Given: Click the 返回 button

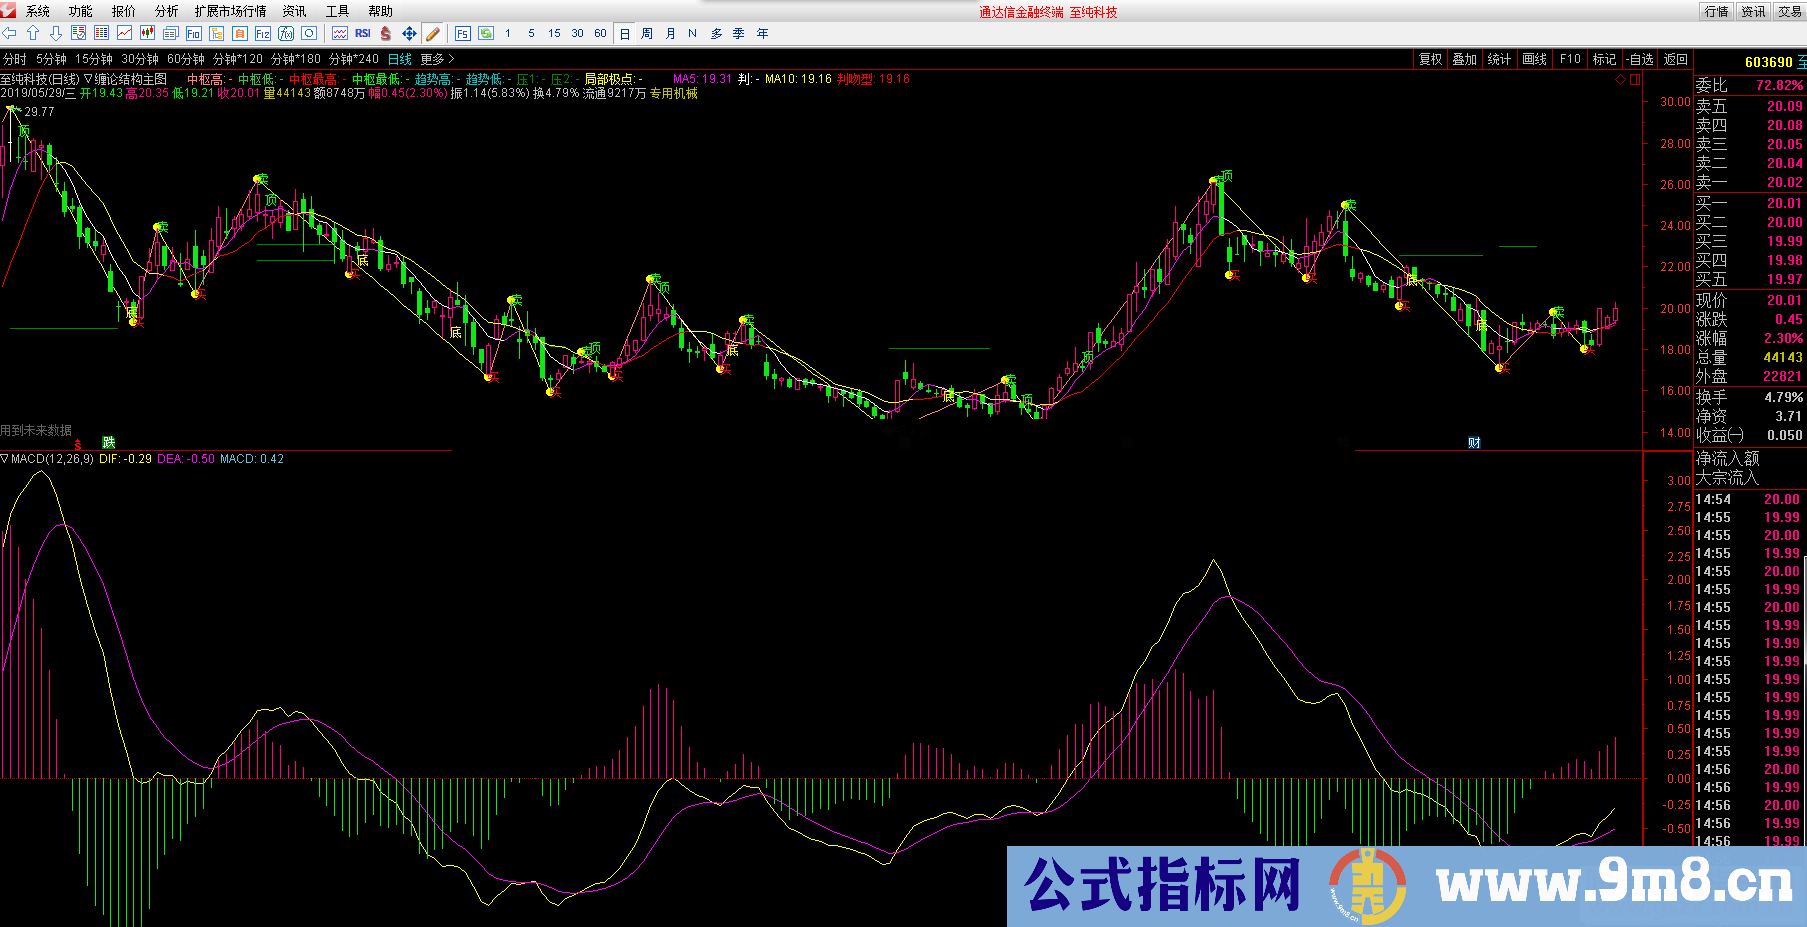Looking at the screenshot, I should pos(1674,58).
